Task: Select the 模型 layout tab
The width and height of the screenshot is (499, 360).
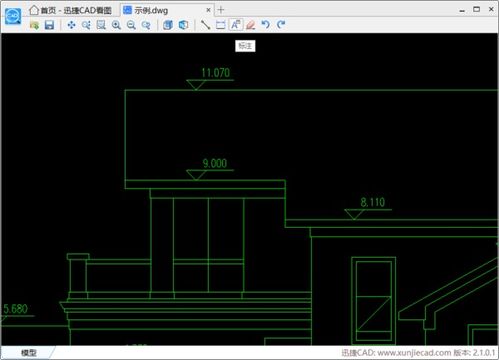Action: click(x=29, y=353)
